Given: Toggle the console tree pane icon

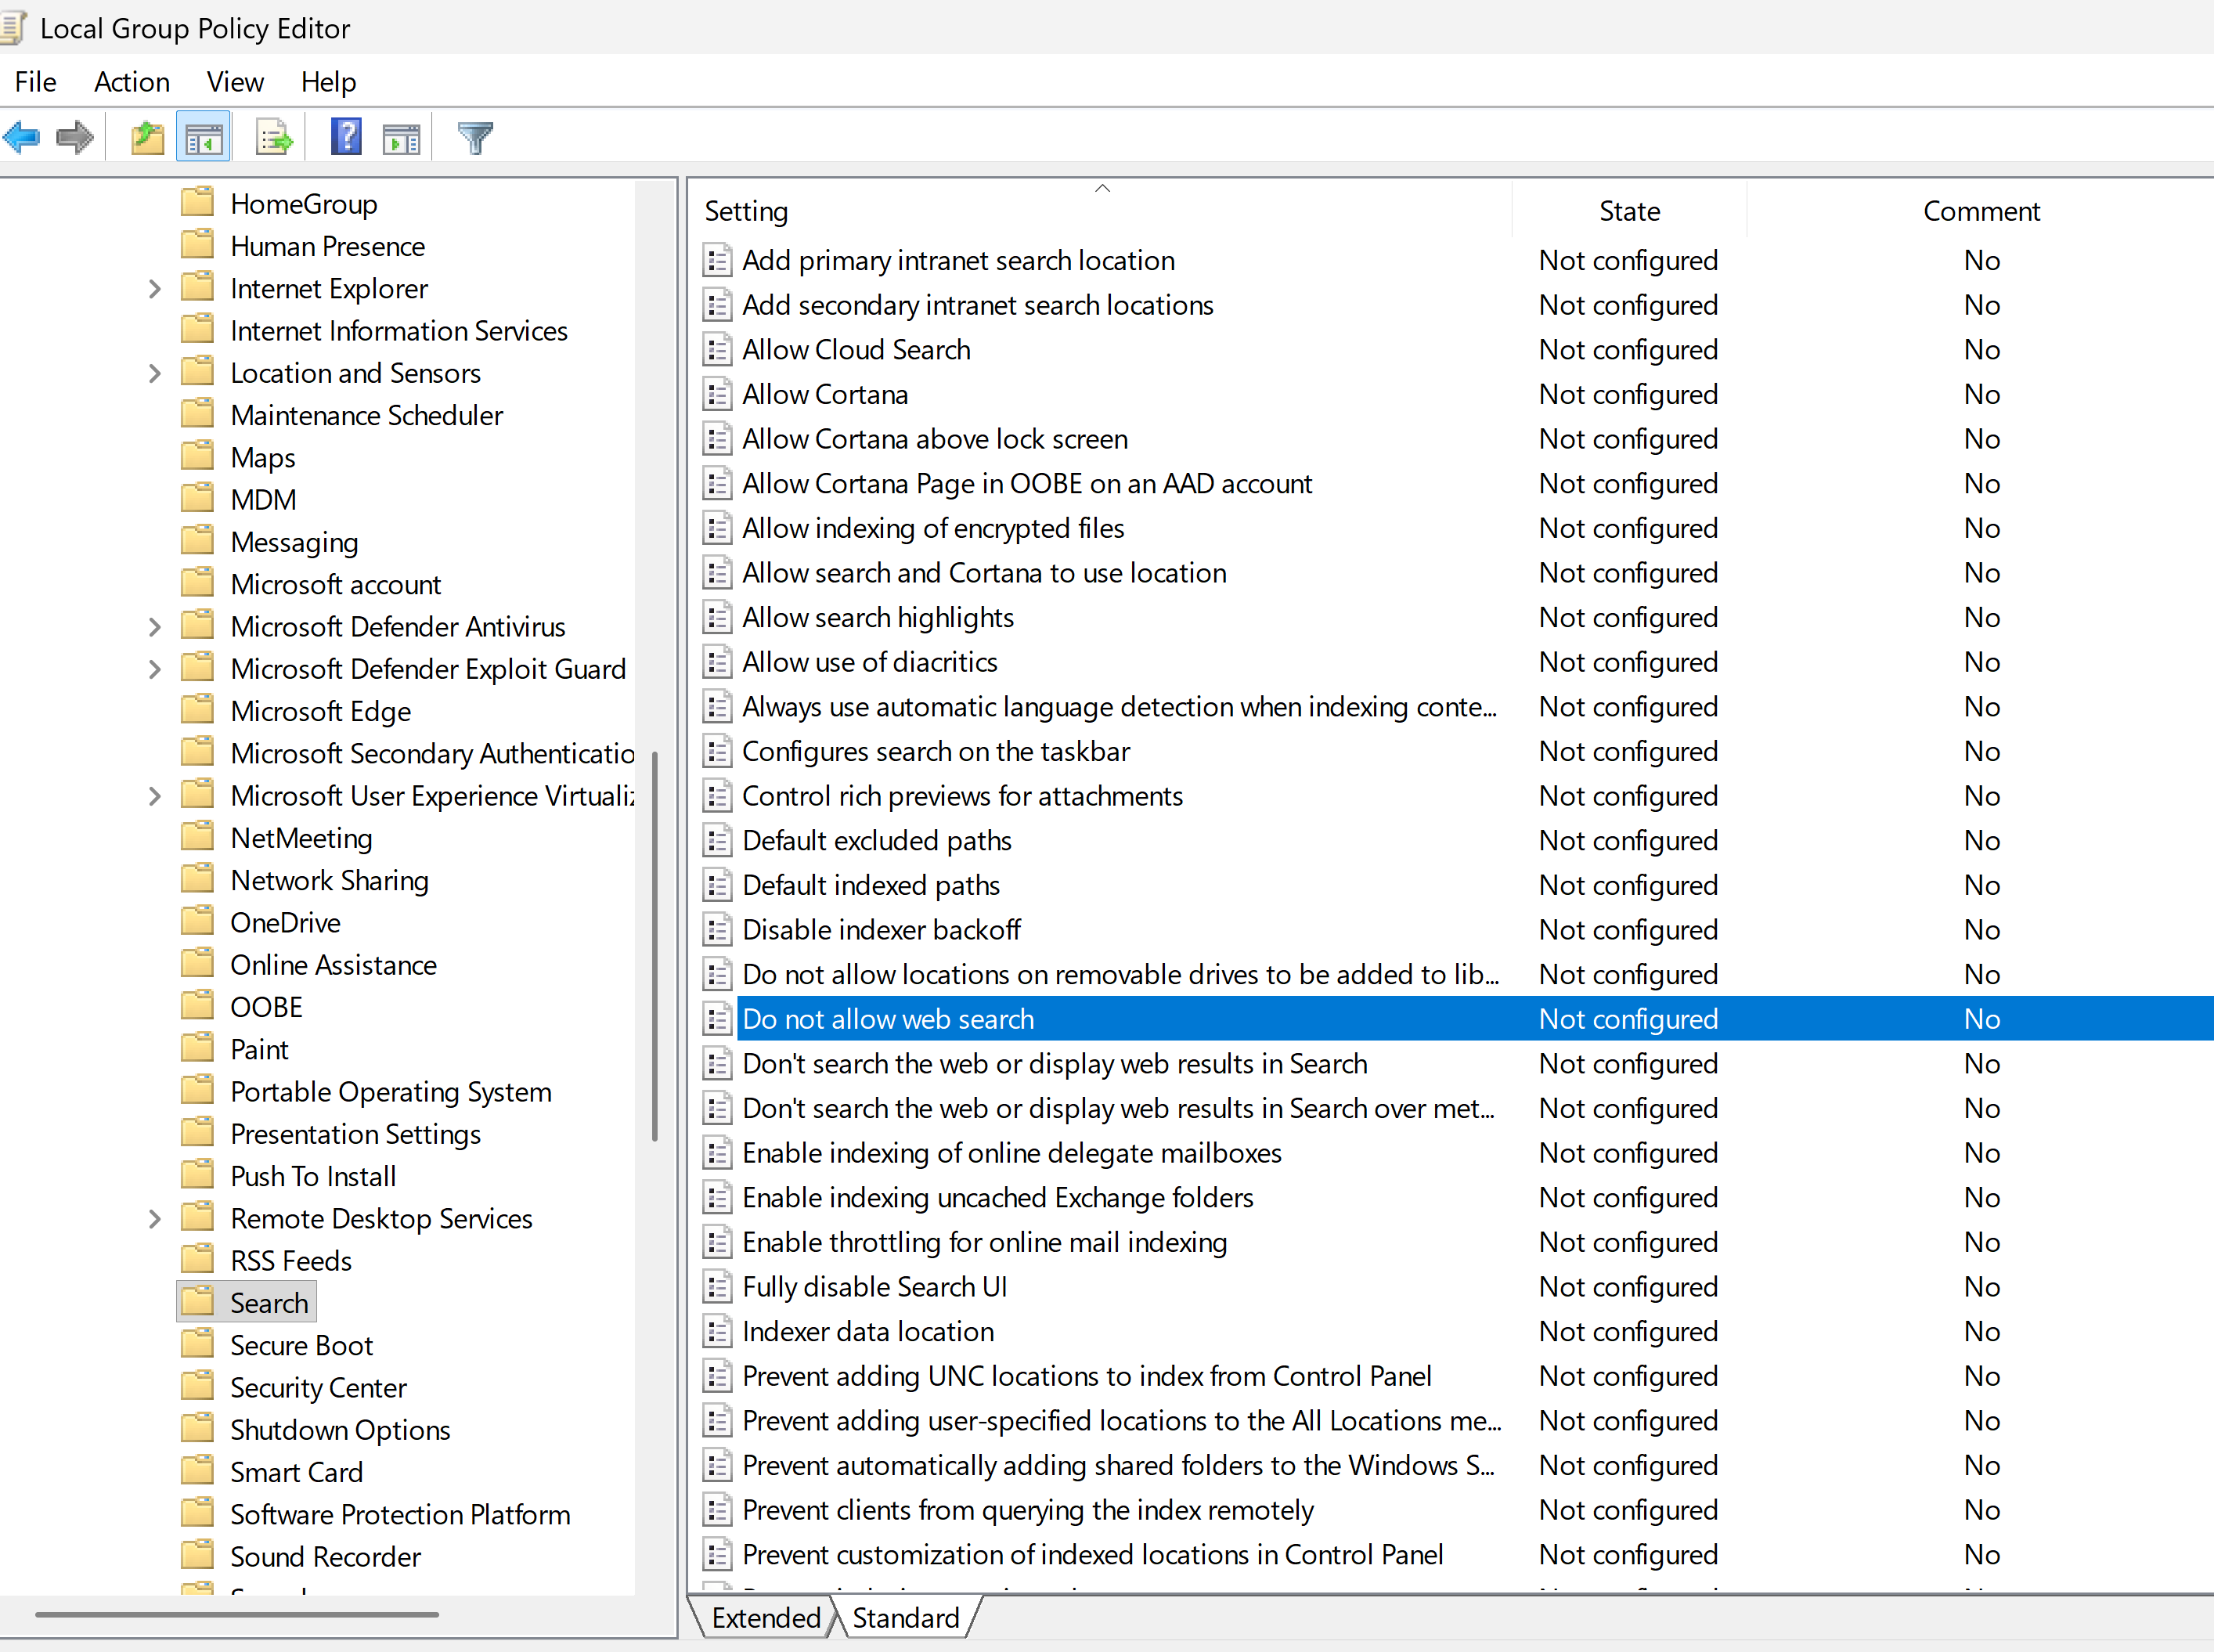Looking at the screenshot, I should coord(203,138).
